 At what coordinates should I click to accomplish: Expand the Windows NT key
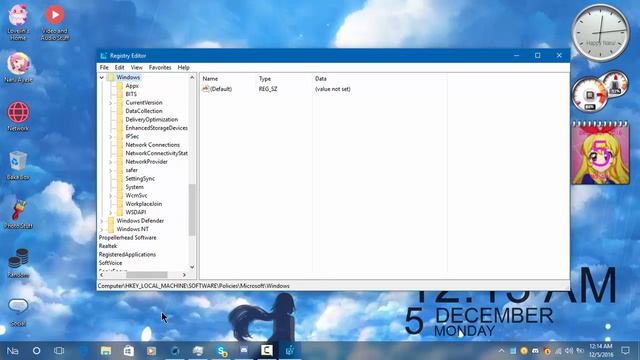(102, 229)
